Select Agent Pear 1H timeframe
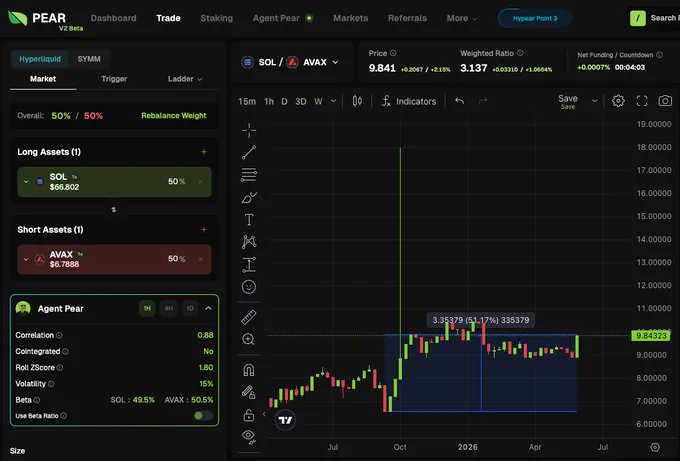 point(147,308)
